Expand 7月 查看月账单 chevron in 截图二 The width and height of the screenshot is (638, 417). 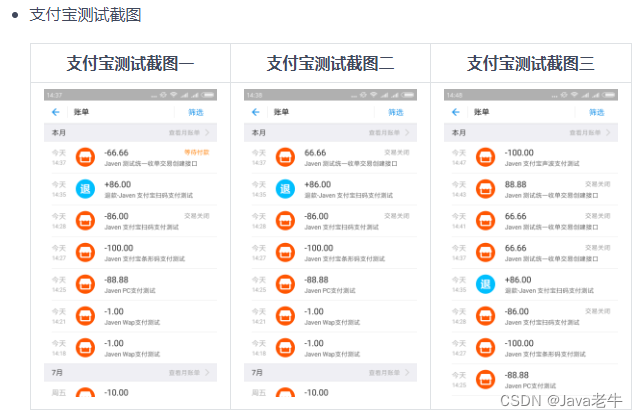pyautogui.click(x=407, y=373)
